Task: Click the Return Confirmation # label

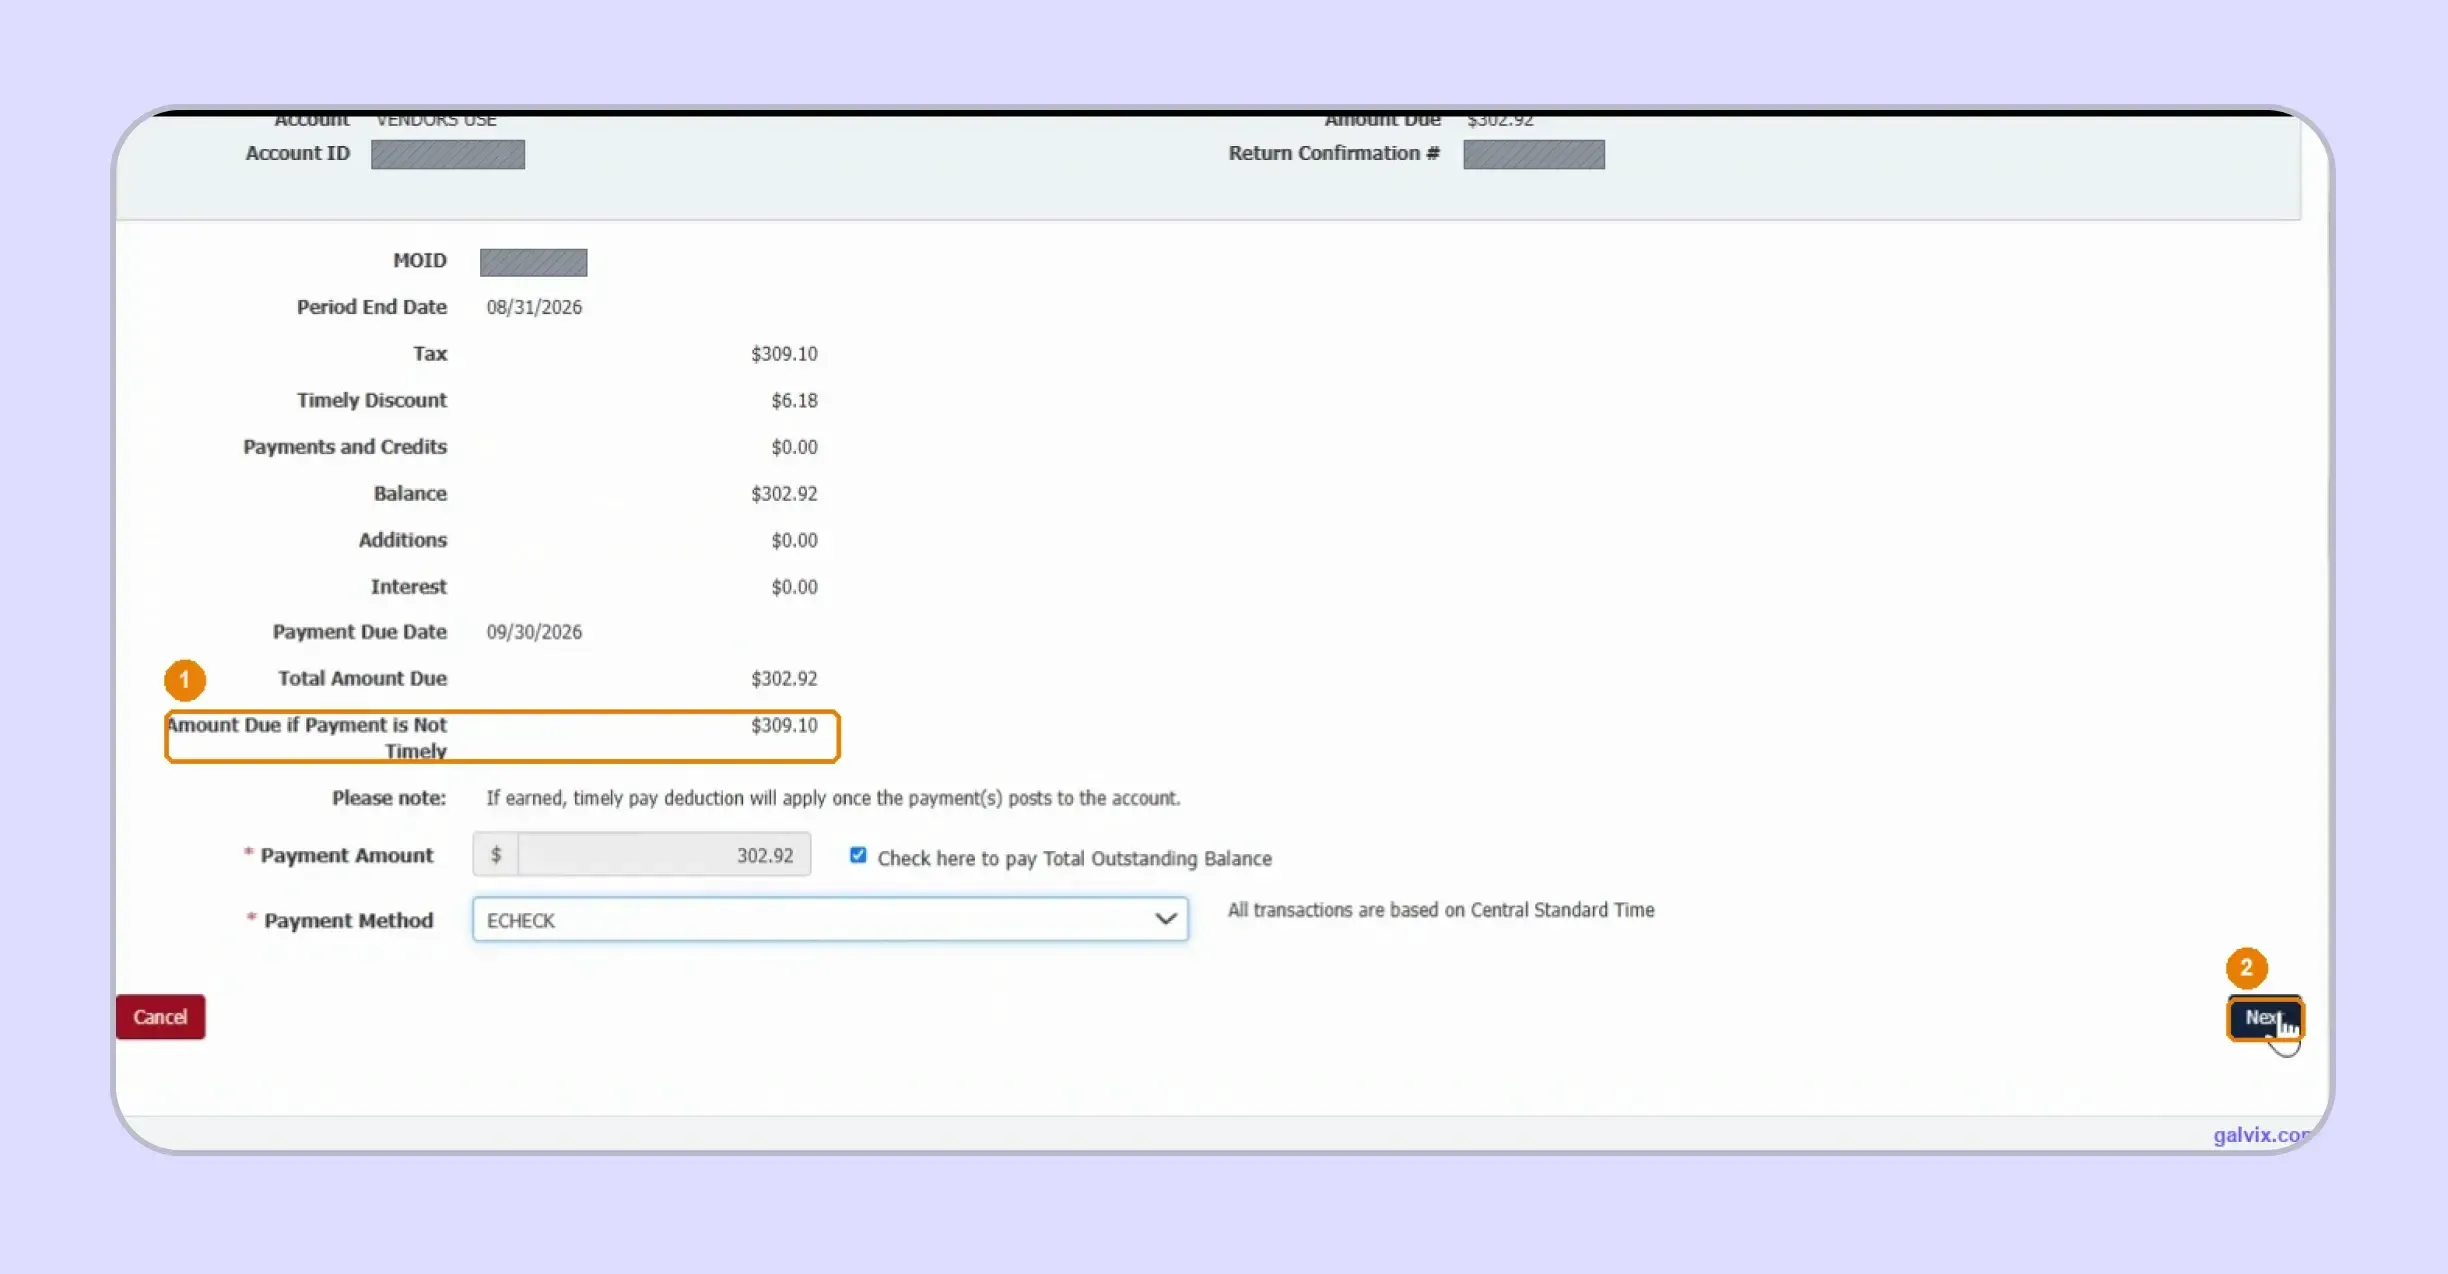Action: (1334, 153)
